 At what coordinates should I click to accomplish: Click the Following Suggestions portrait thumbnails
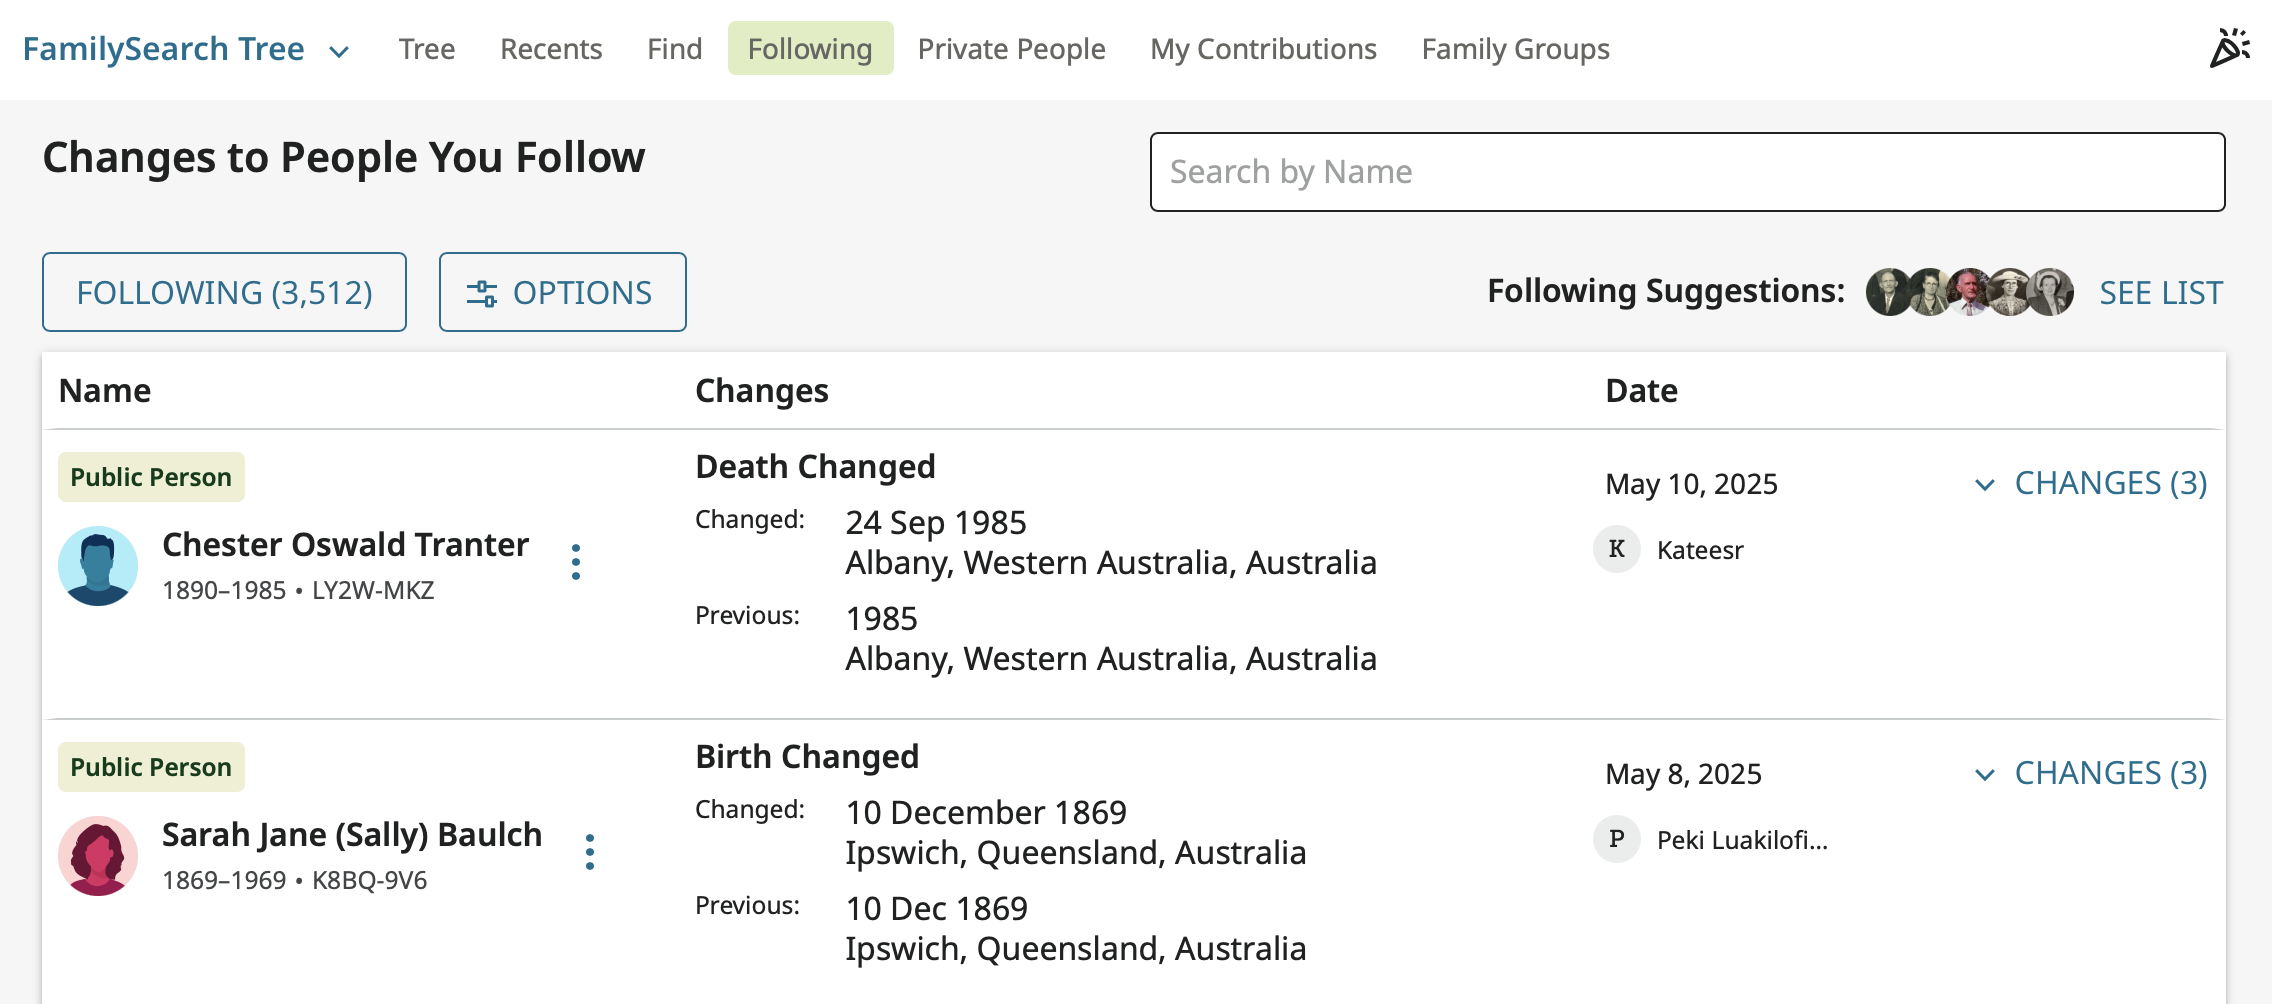pyautogui.click(x=1969, y=292)
